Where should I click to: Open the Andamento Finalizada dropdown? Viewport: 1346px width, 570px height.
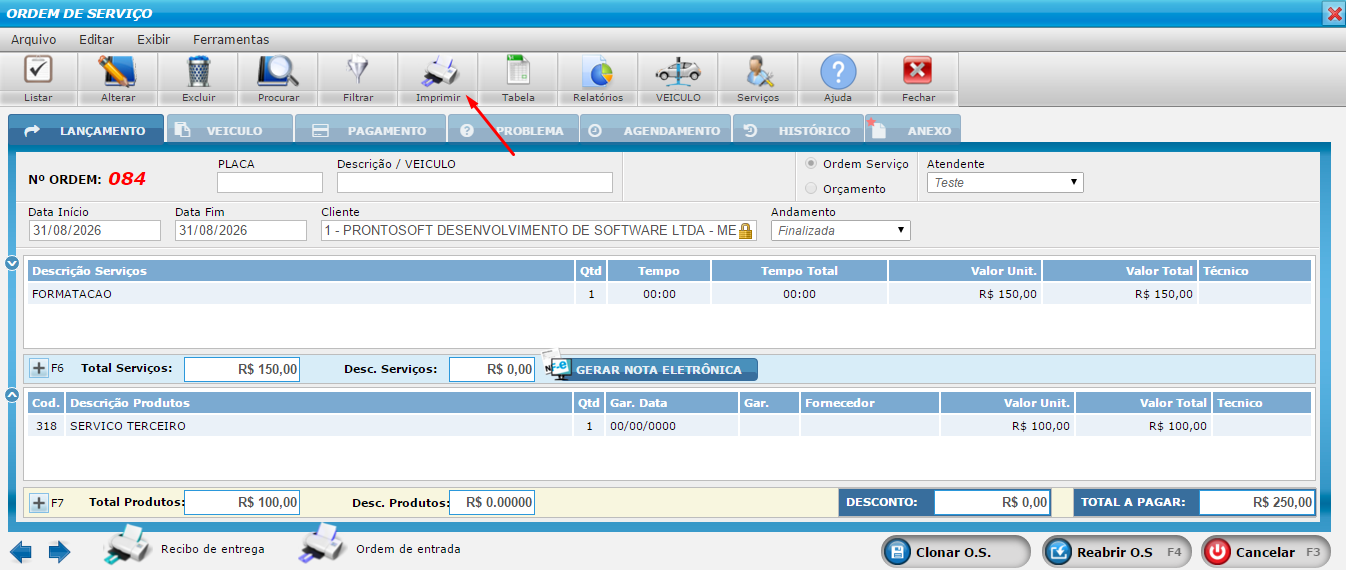coord(840,230)
